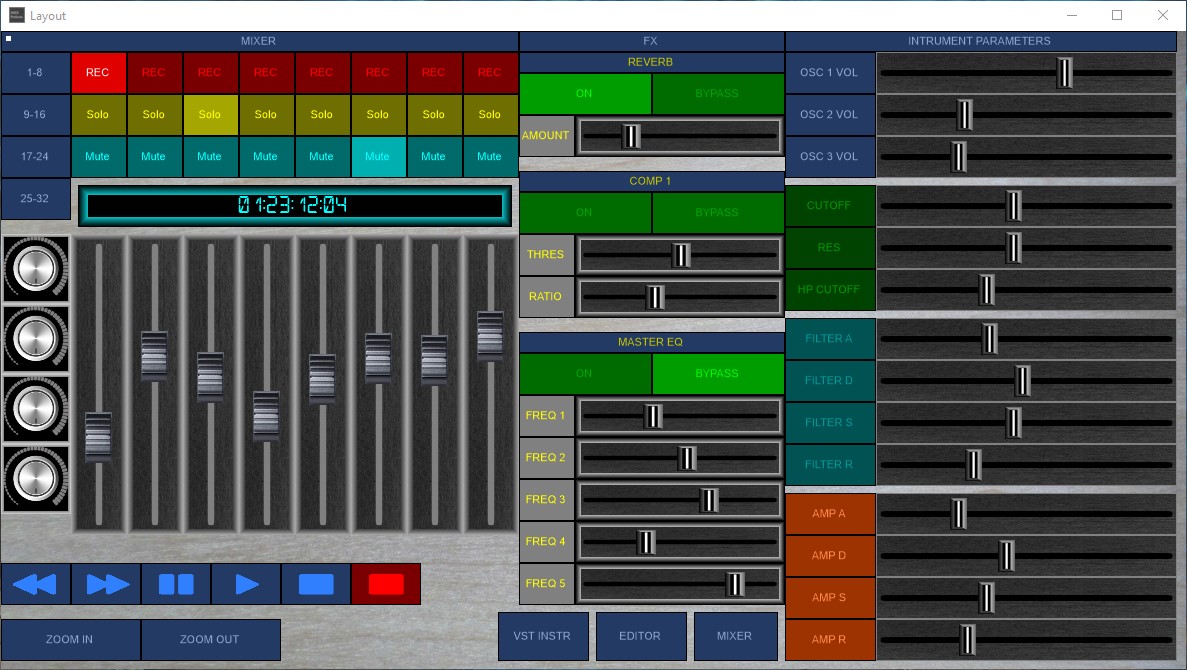Click the play transport button
The image size is (1187, 670).
pyautogui.click(x=246, y=584)
